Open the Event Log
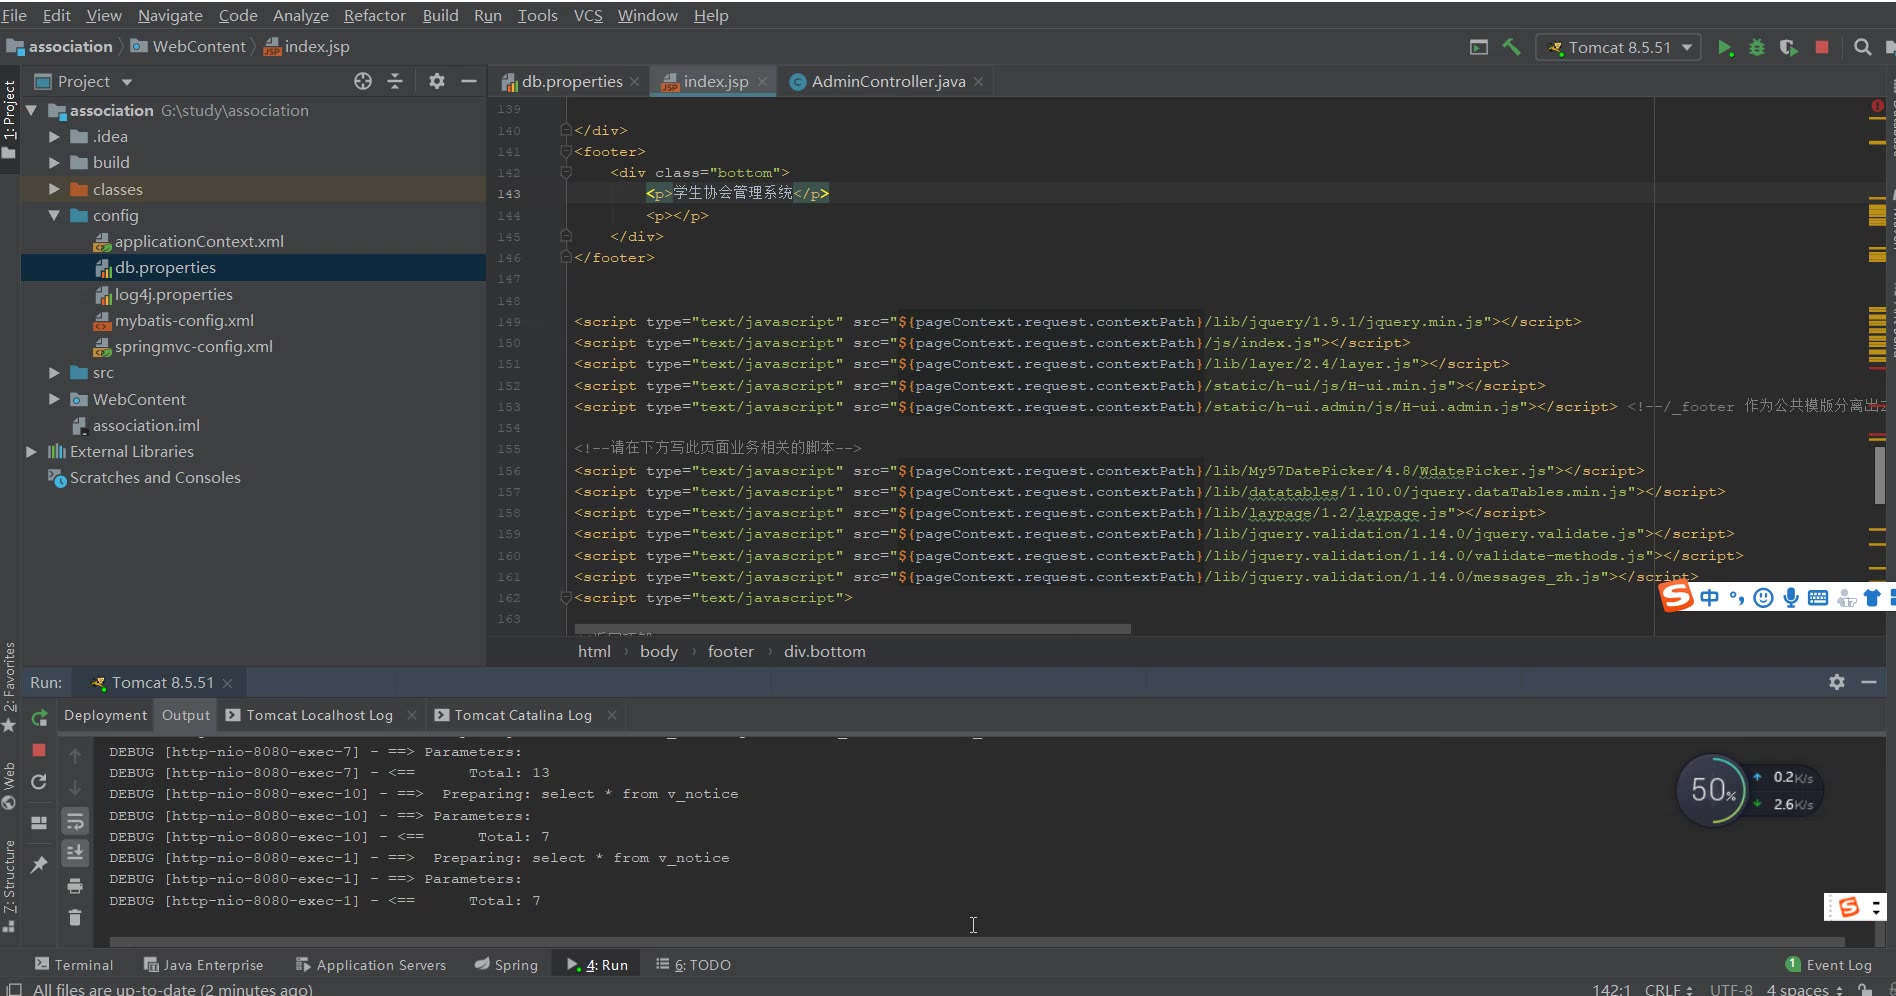Image resolution: width=1896 pixels, height=996 pixels. pos(1829,965)
